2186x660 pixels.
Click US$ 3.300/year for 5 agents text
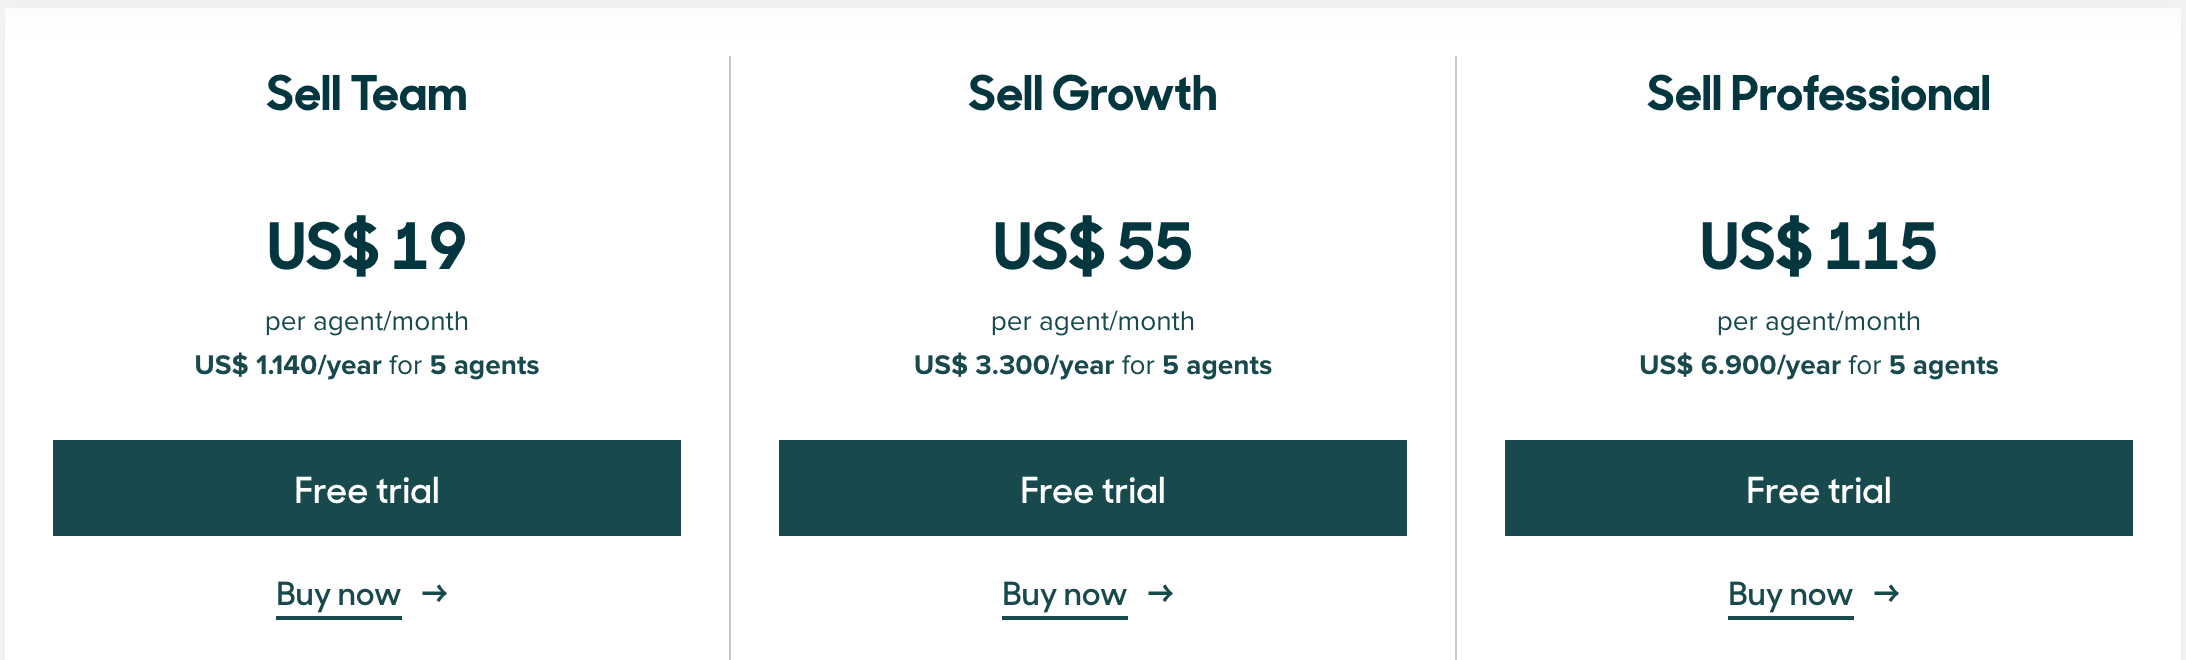coord(1093,365)
